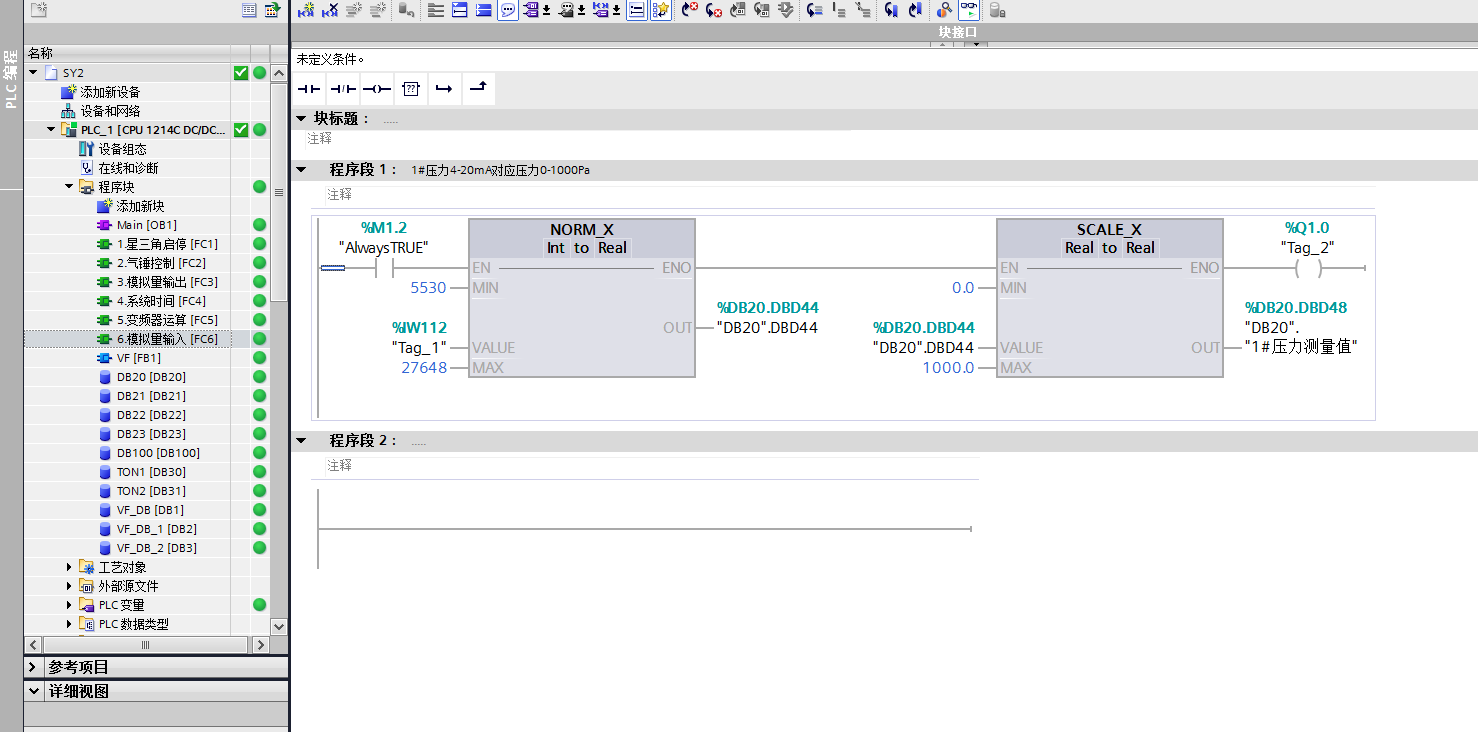Expand the 工艺对象 folder
Image resolution: width=1478 pixels, height=732 pixels.
[x=69, y=567]
